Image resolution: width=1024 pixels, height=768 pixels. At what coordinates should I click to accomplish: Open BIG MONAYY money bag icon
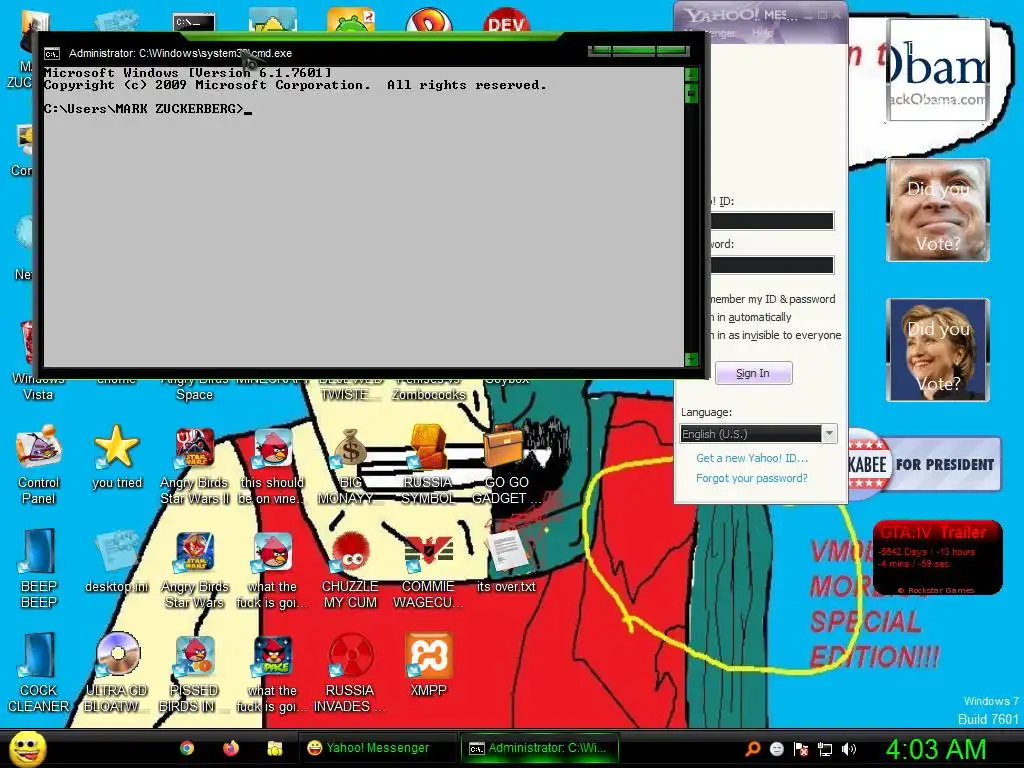350,465
